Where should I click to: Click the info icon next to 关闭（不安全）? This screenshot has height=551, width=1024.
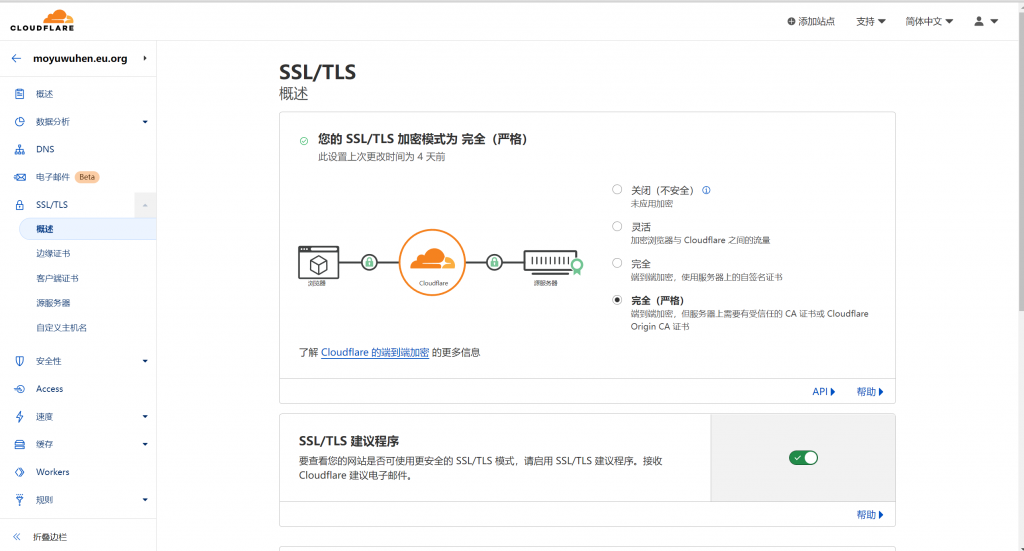pos(706,191)
